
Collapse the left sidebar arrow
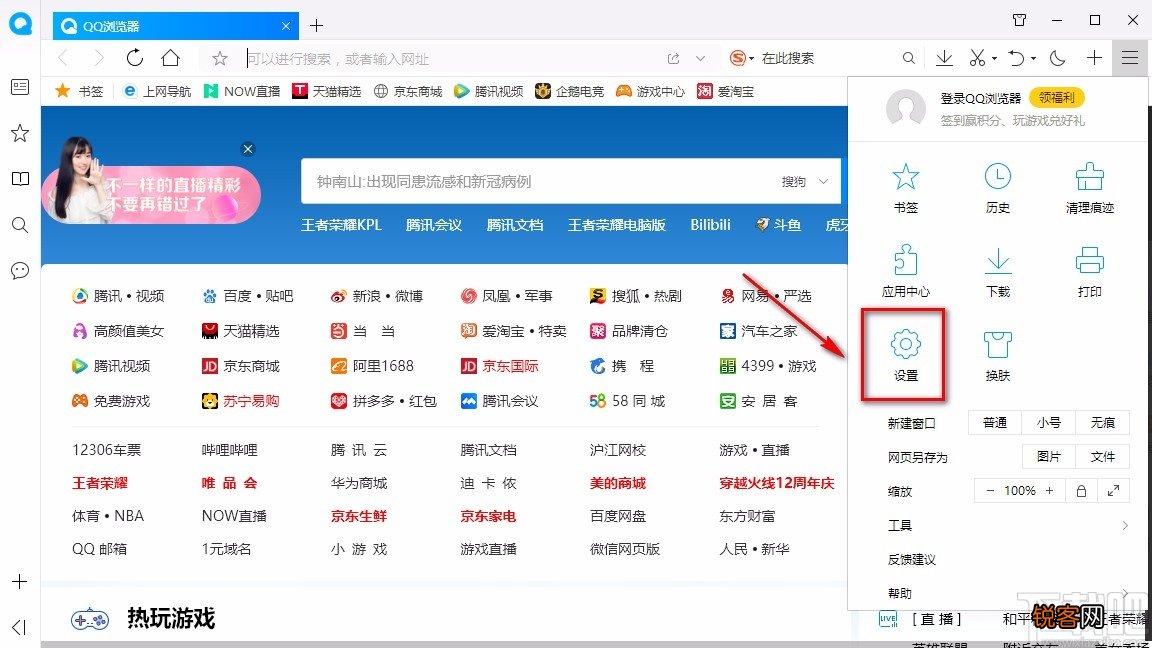coord(20,627)
